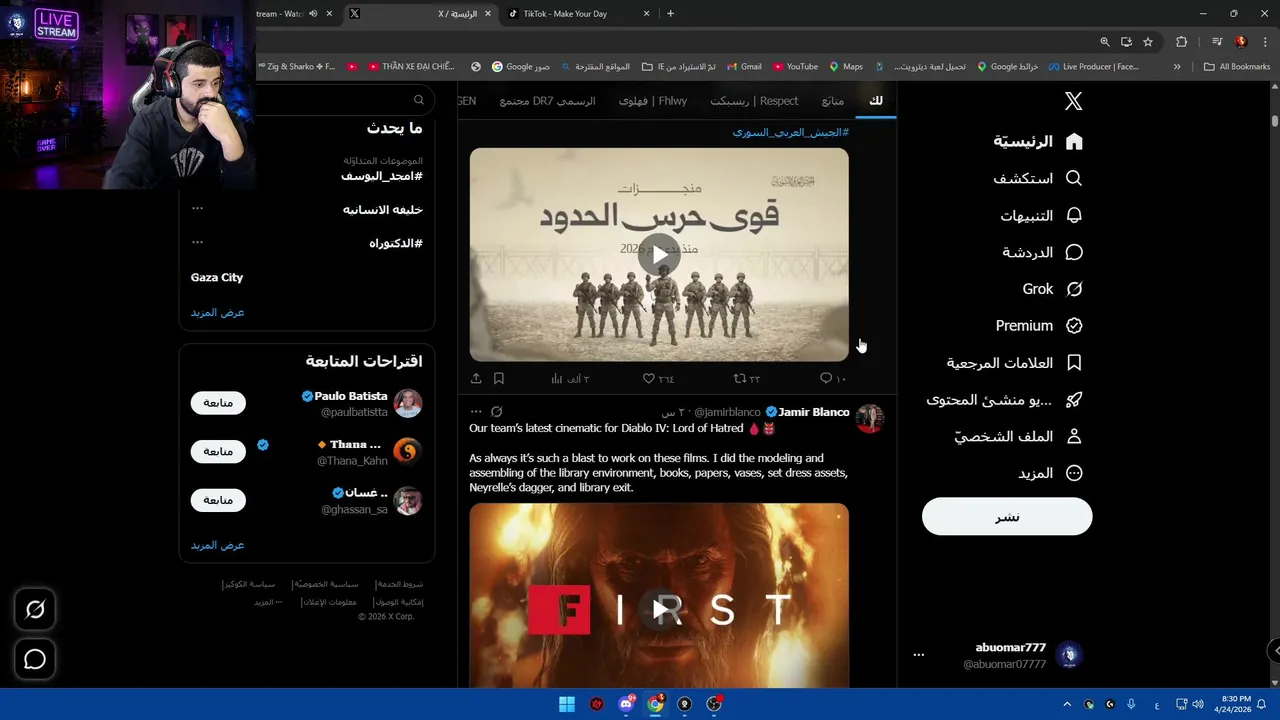
Task: Open trending topic #امجد_اليوسف
Action: point(381,175)
